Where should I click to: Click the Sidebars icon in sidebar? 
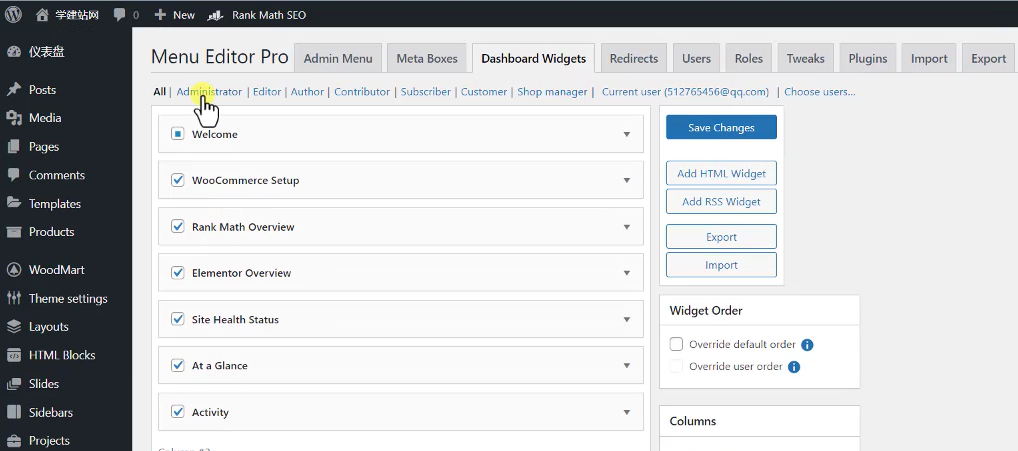[14, 412]
